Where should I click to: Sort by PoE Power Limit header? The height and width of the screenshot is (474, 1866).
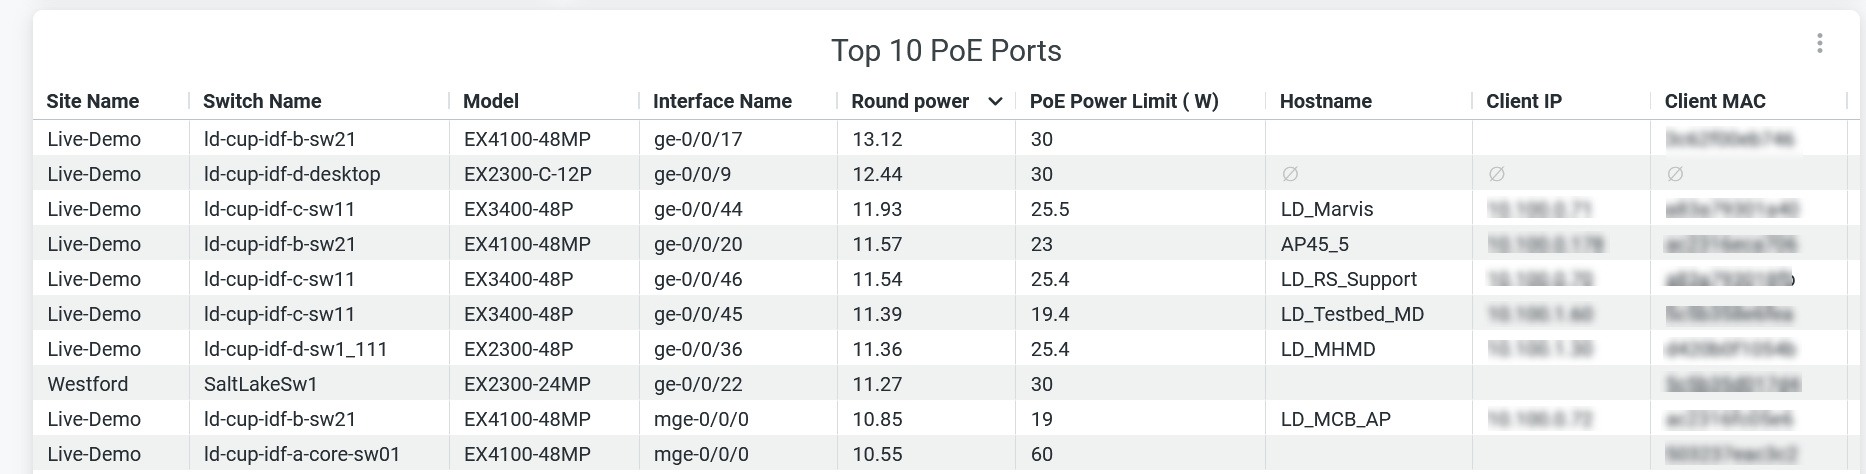pyautogui.click(x=1123, y=101)
